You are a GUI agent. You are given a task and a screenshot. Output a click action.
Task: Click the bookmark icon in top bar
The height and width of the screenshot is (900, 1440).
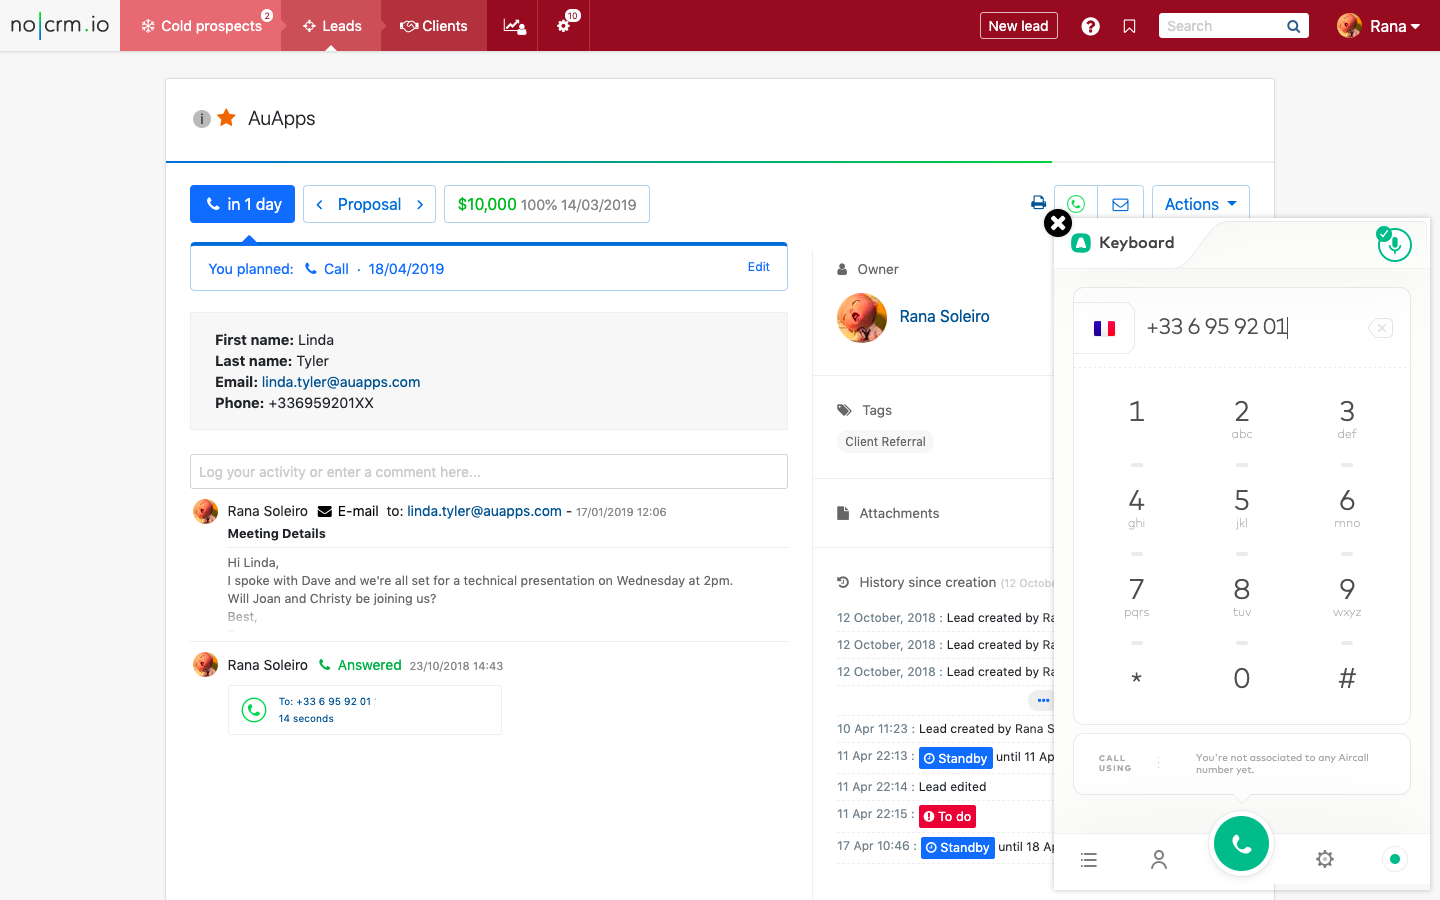pyautogui.click(x=1129, y=26)
